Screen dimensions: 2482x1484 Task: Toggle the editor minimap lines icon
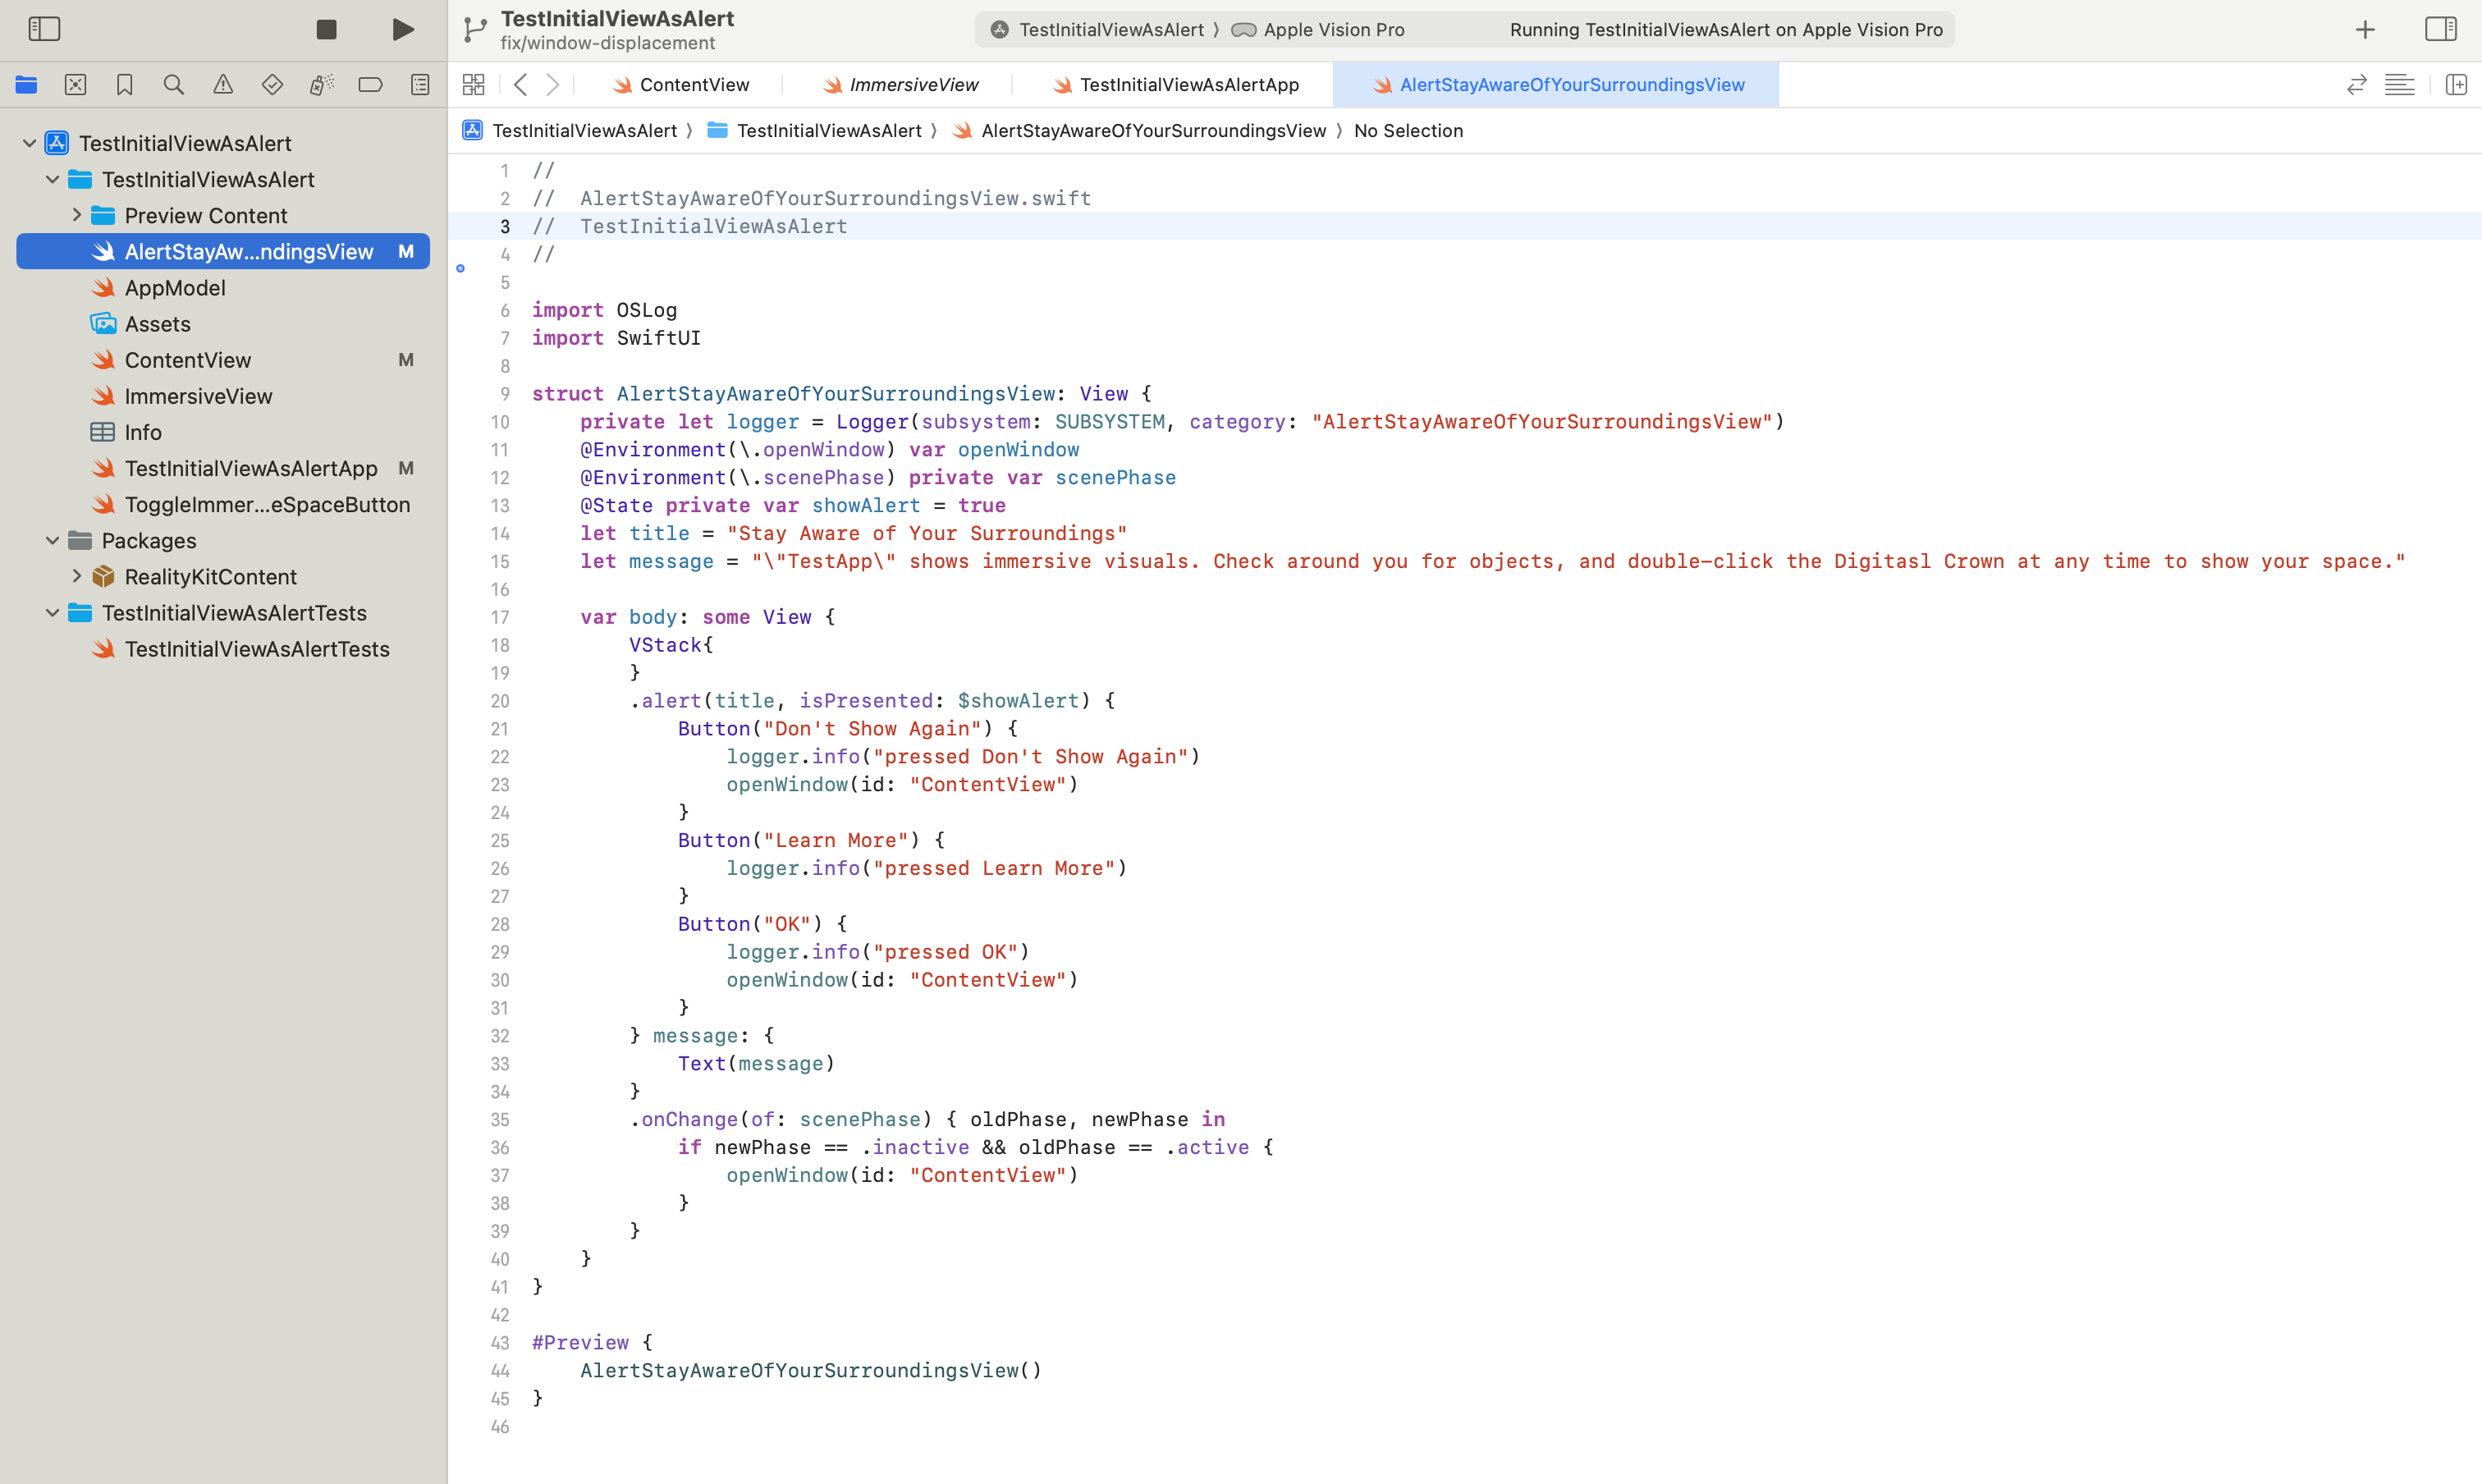2399,85
